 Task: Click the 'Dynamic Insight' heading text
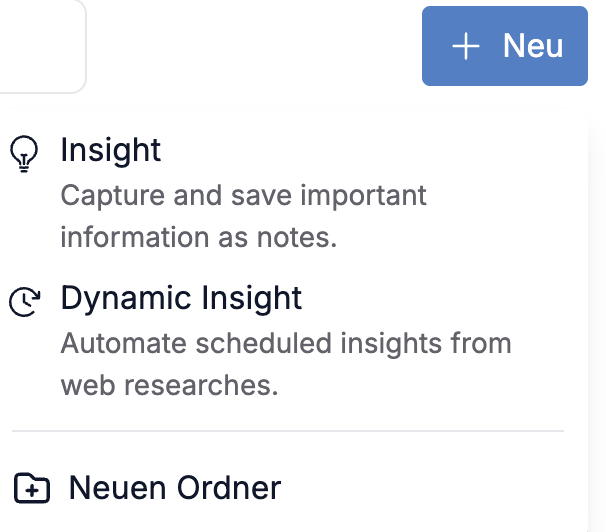[181, 299]
